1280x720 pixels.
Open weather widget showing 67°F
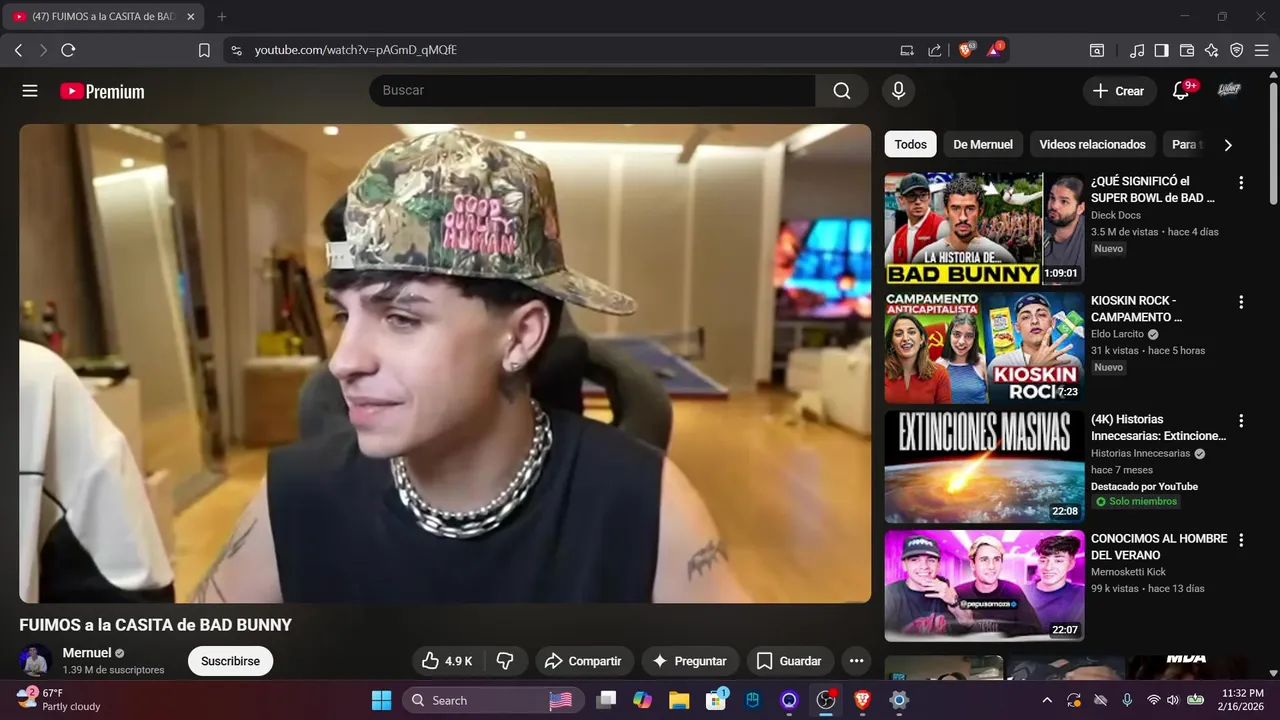(58, 700)
